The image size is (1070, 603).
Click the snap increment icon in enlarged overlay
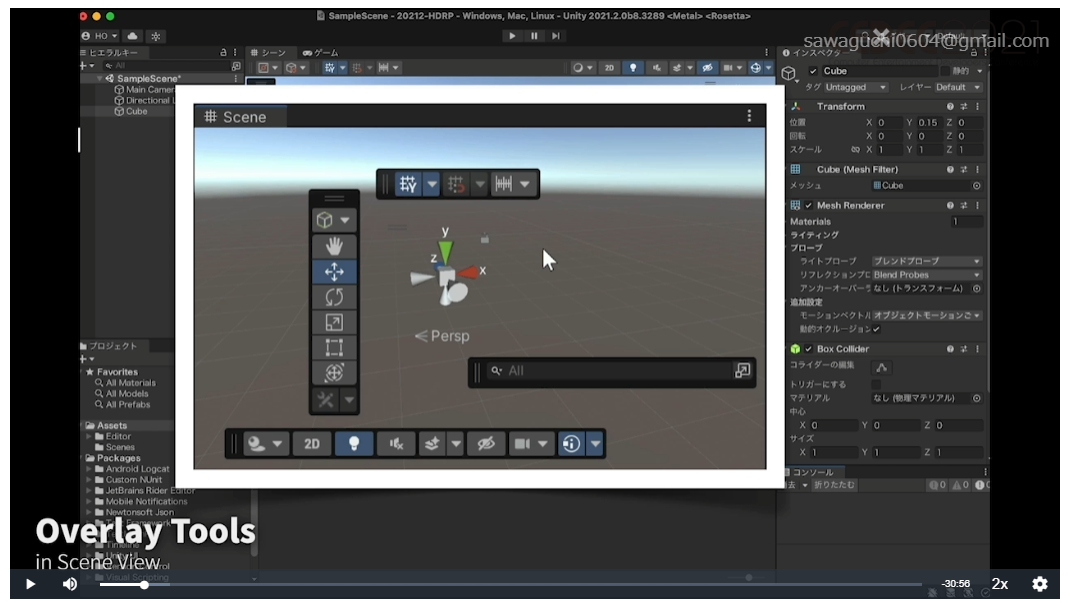pos(456,184)
